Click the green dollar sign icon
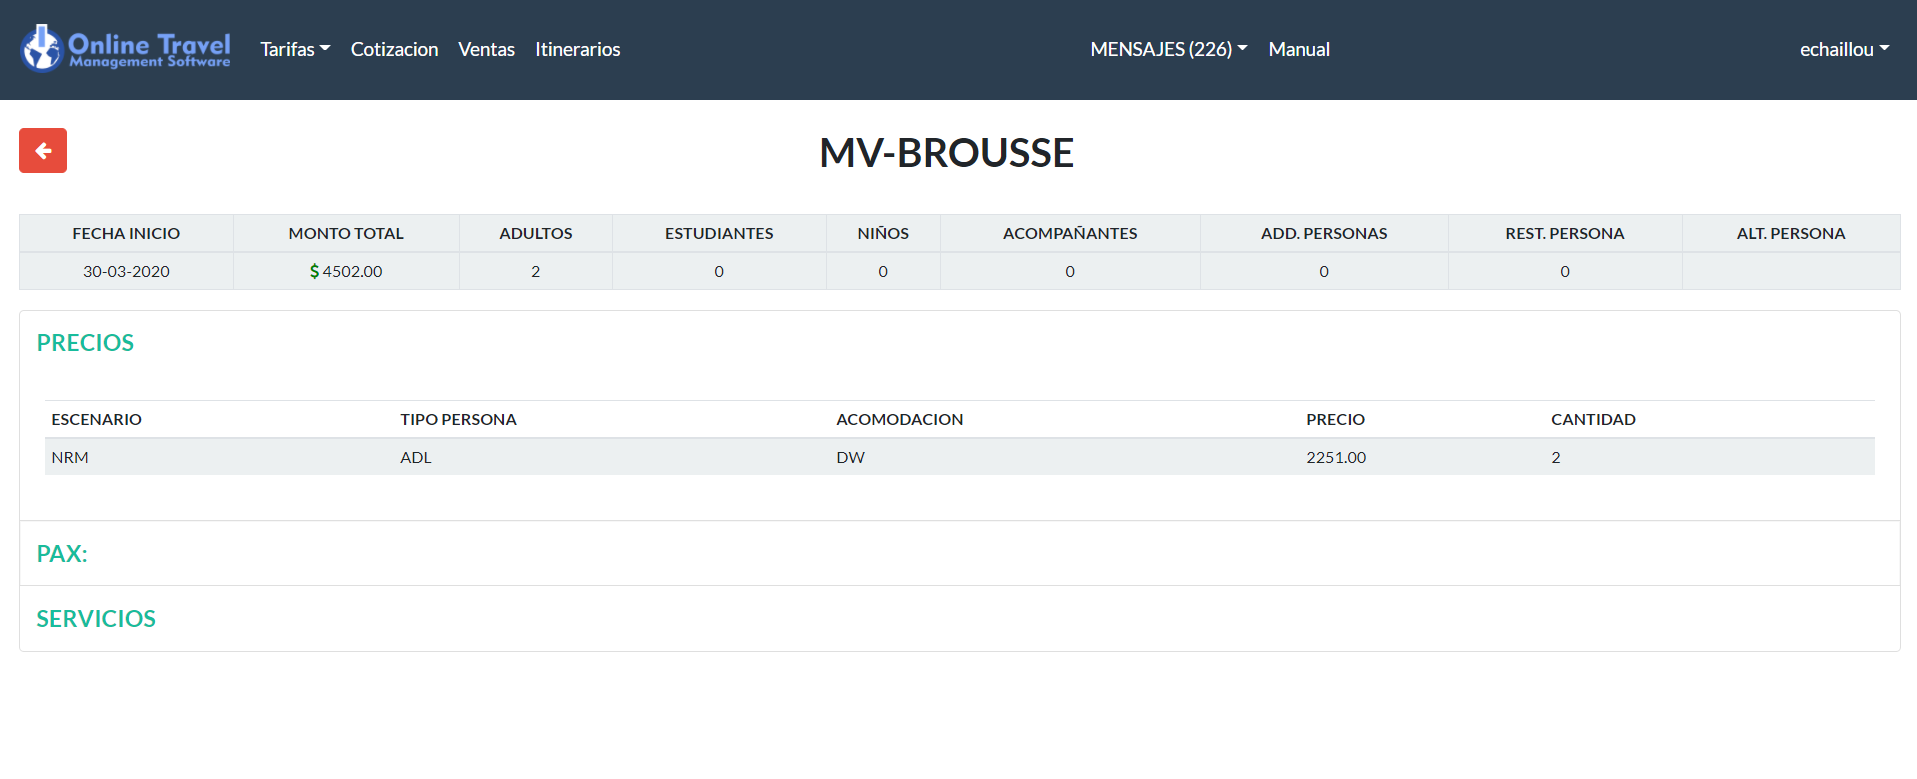 coord(314,271)
